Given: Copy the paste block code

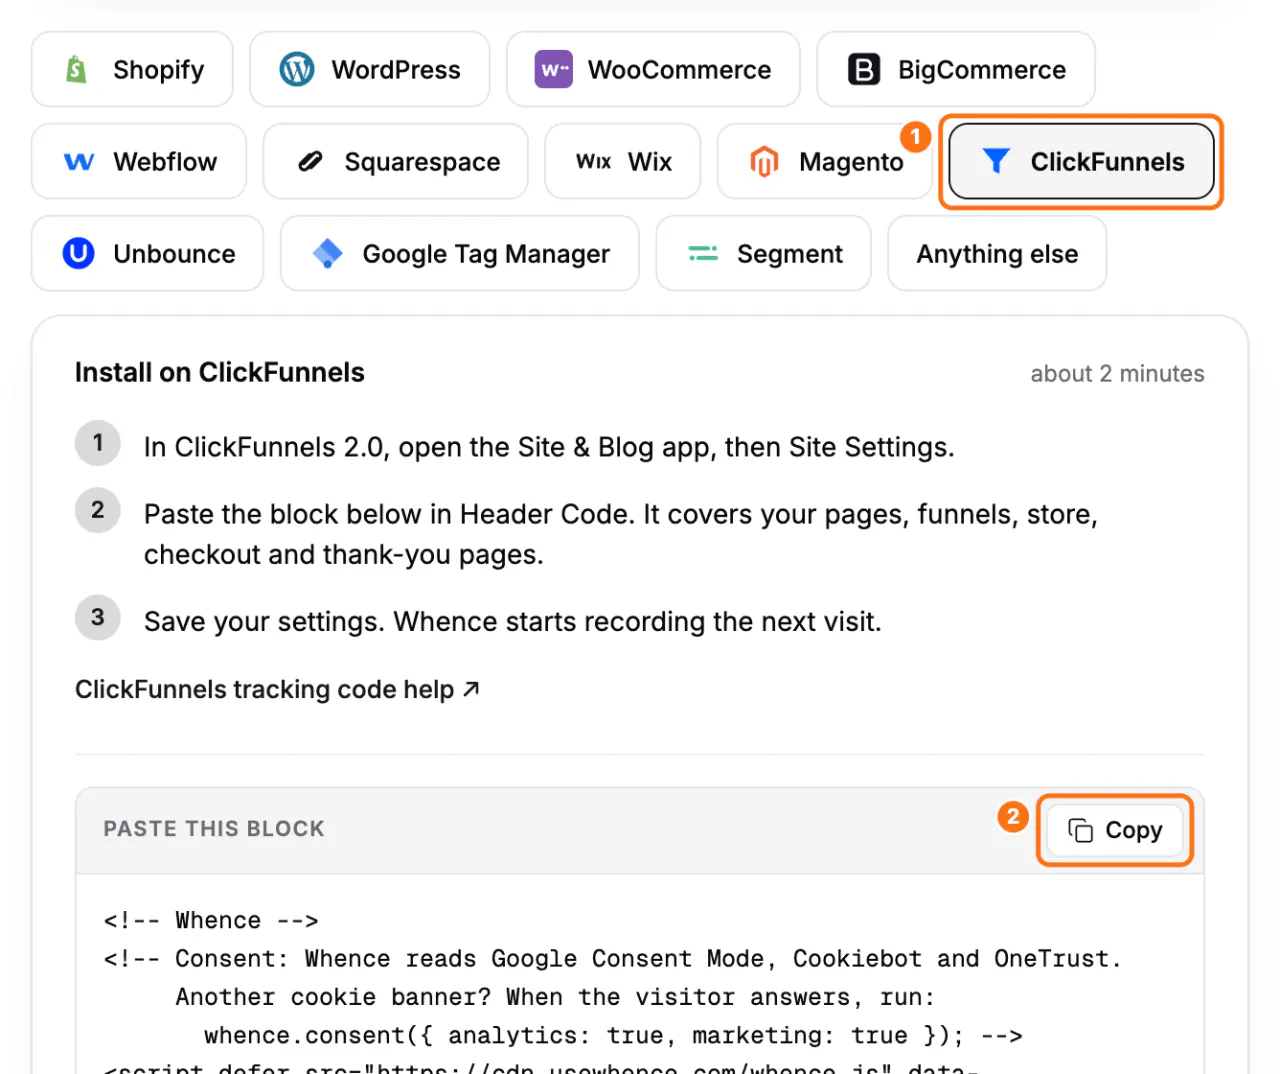Looking at the screenshot, I should [x=1115, y=830].
